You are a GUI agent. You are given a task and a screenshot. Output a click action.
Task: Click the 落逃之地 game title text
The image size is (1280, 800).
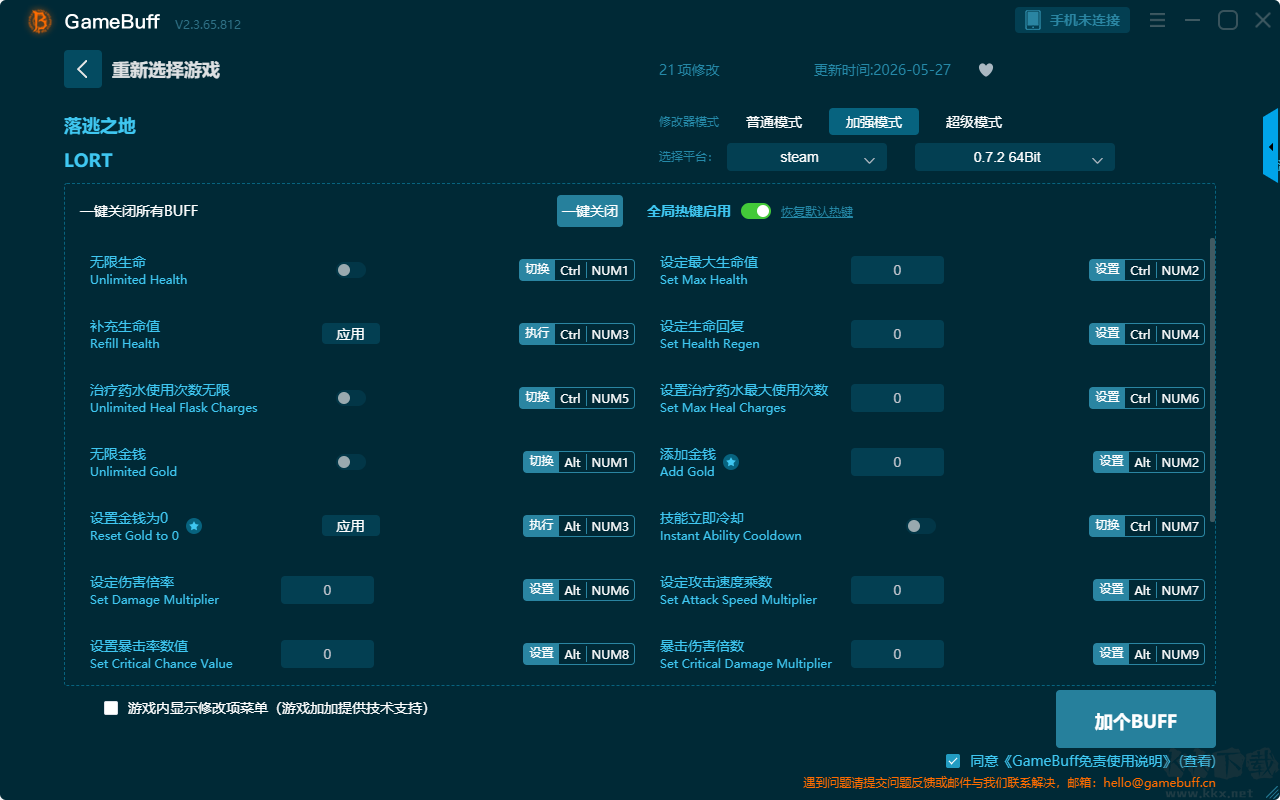pyautogui.click(x=100, y=126)
